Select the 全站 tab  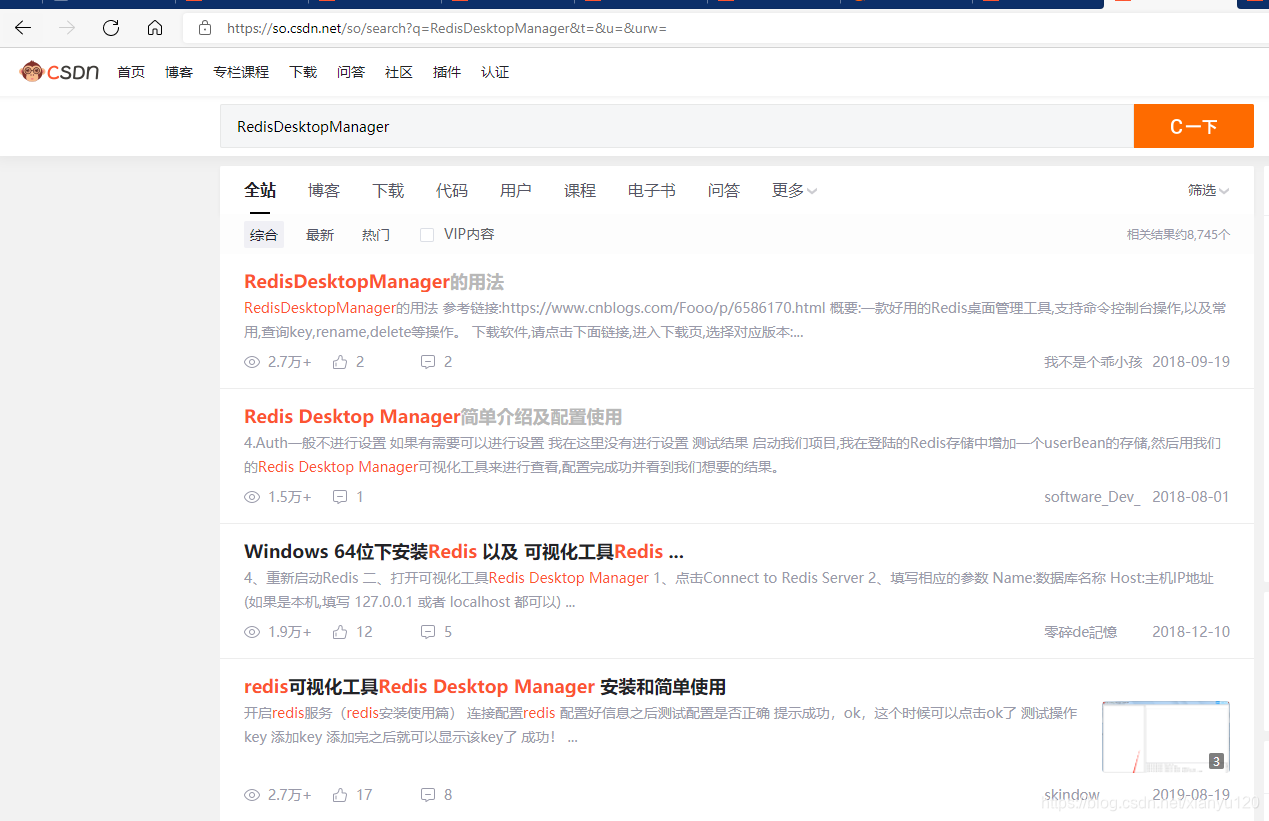(260, 190)
